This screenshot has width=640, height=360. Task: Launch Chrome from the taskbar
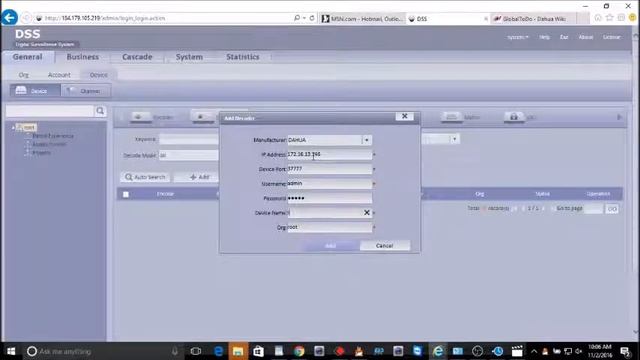point(298,351)
